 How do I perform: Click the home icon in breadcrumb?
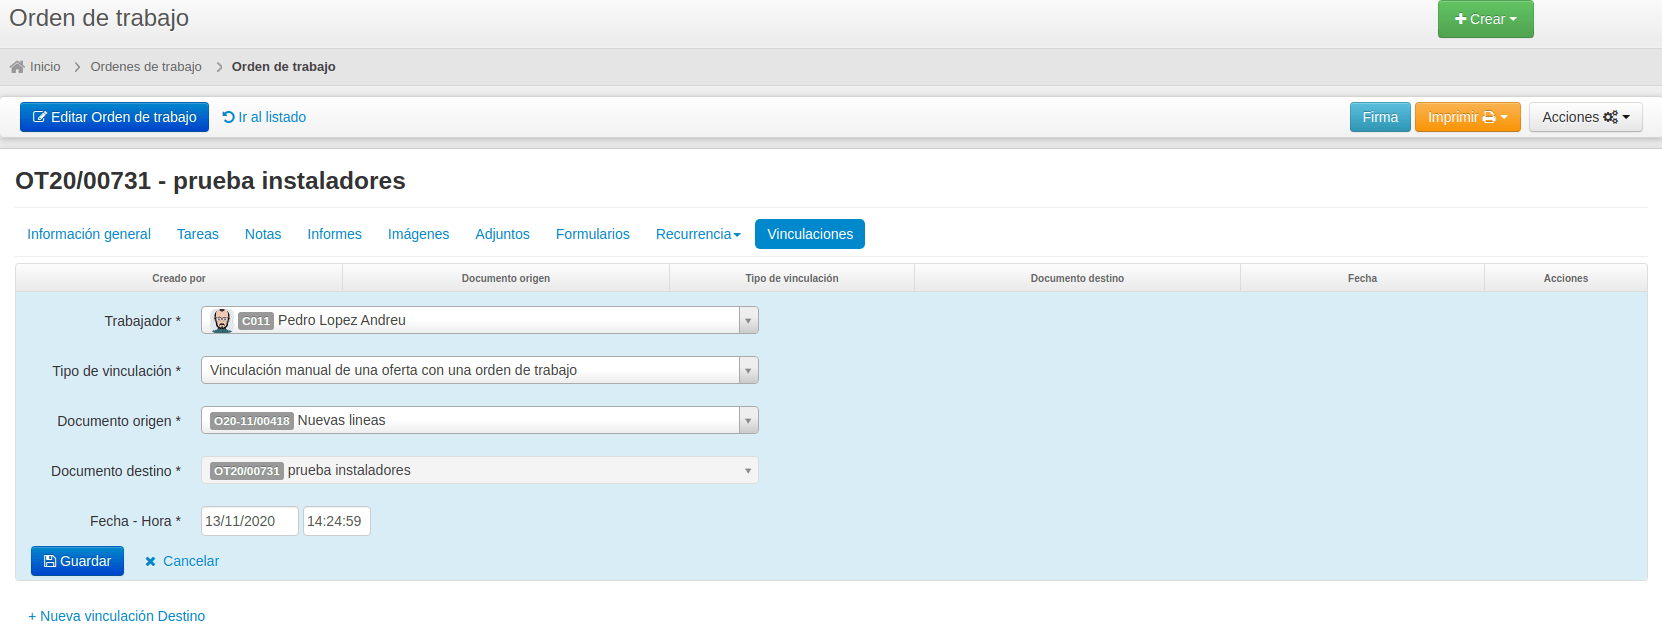click(x=17, y=67)
